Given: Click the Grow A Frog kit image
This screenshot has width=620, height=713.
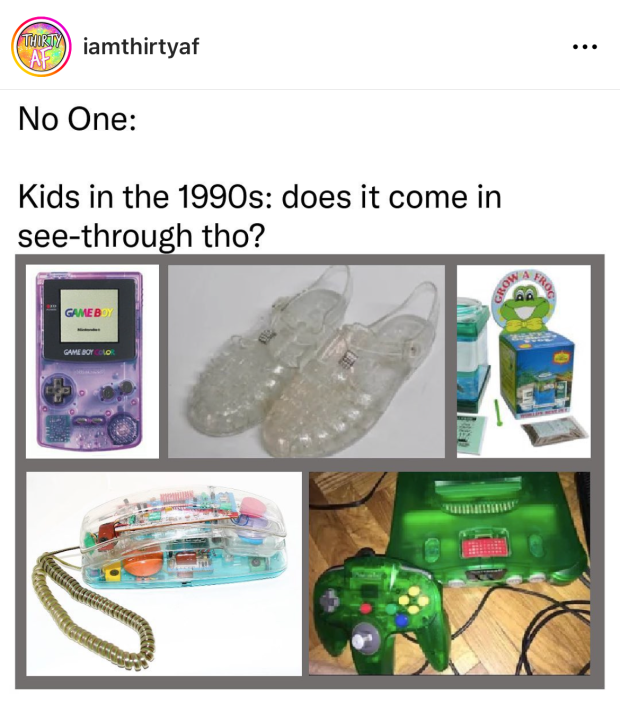Looking at the screenshot, I should pyautogui.click(x=524, y=362).
